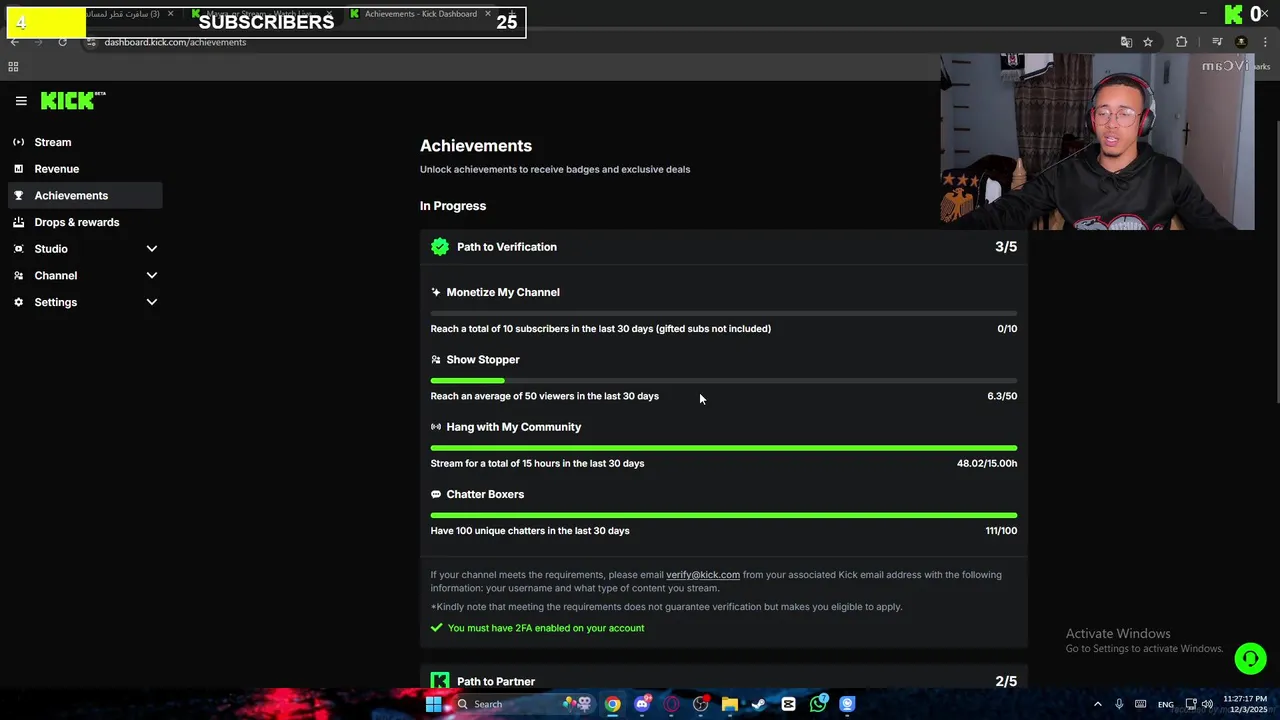Click the 2FA green checkmark icon
The width and height of the screenshot is (1280, 720).
pyautogui.click(x=436, y=628)
